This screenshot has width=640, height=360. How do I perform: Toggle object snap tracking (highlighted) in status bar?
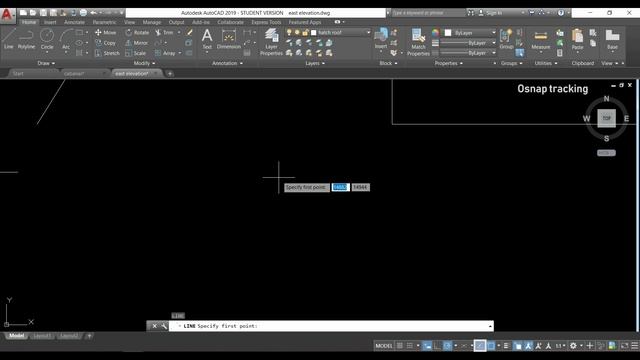[480, 346]
